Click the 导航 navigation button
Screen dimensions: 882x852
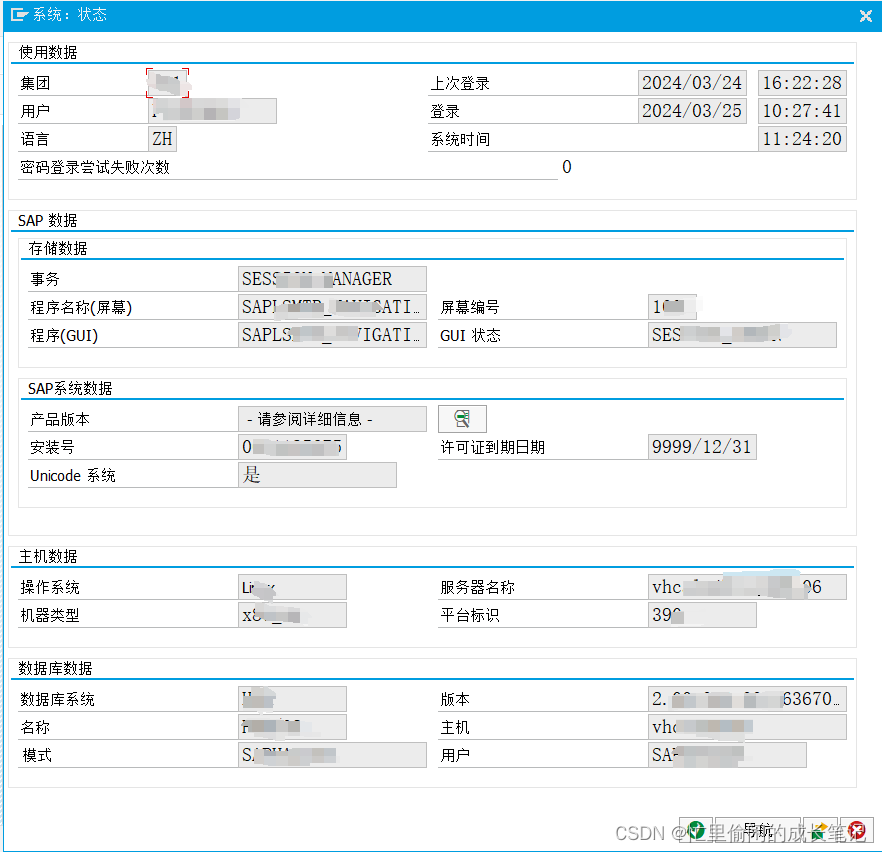coord(757,831)
